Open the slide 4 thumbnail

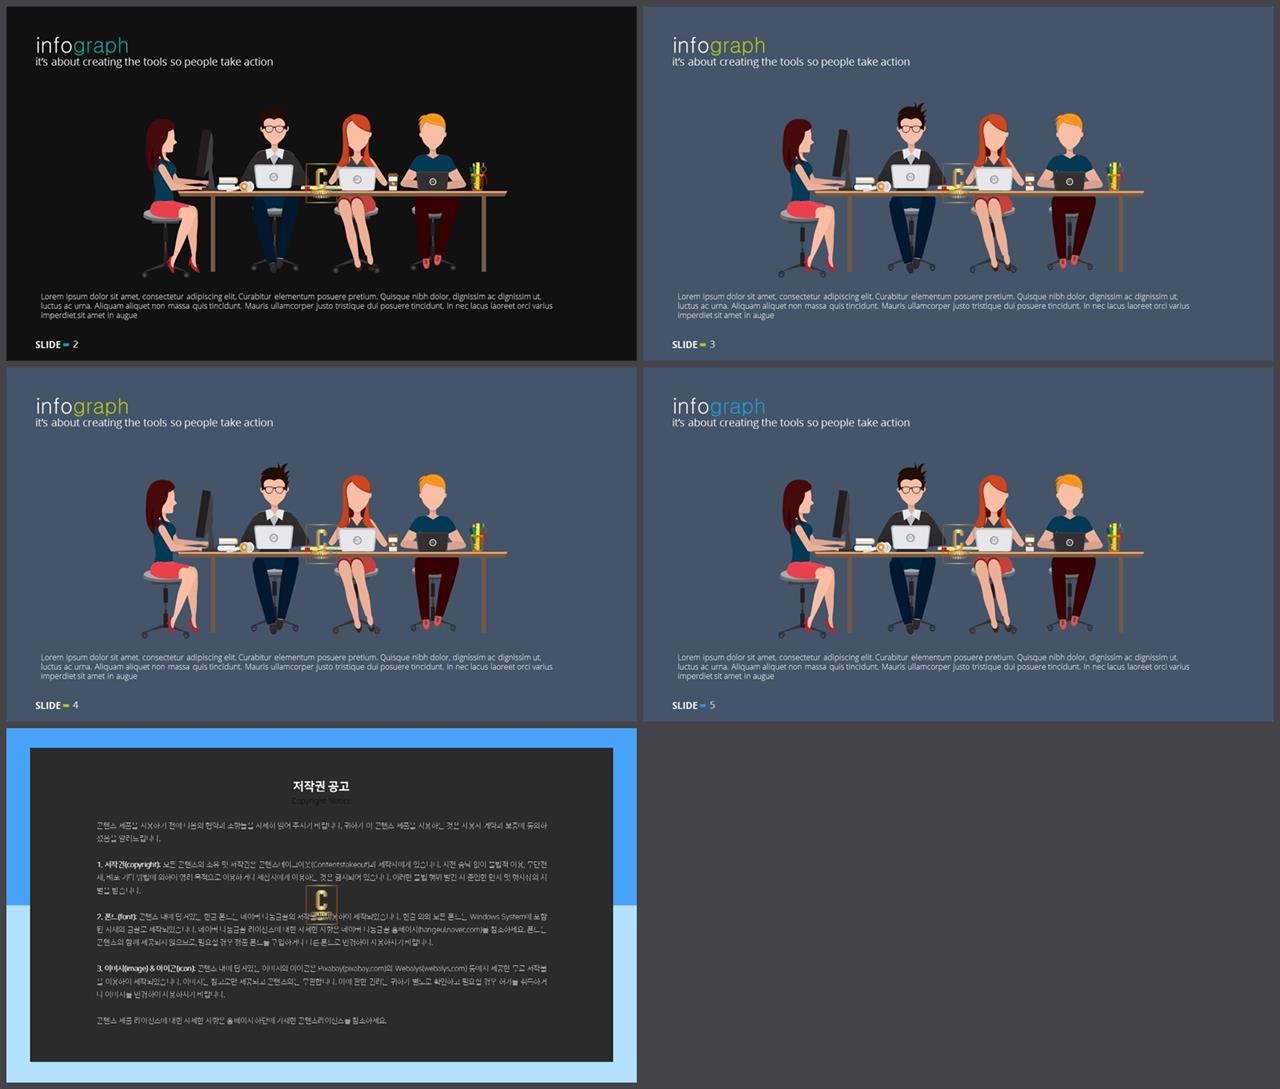321,545
